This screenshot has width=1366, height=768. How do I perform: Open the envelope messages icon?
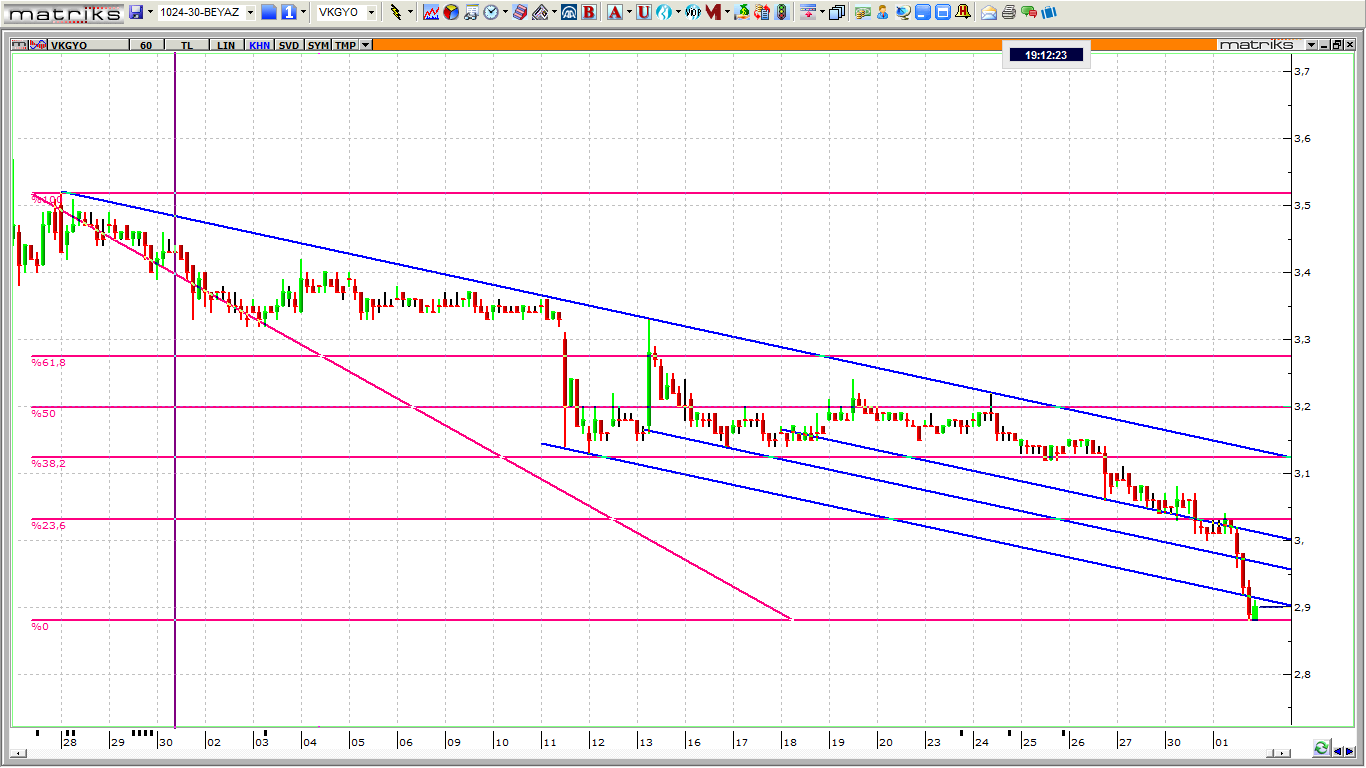click(x=989, y=12)
